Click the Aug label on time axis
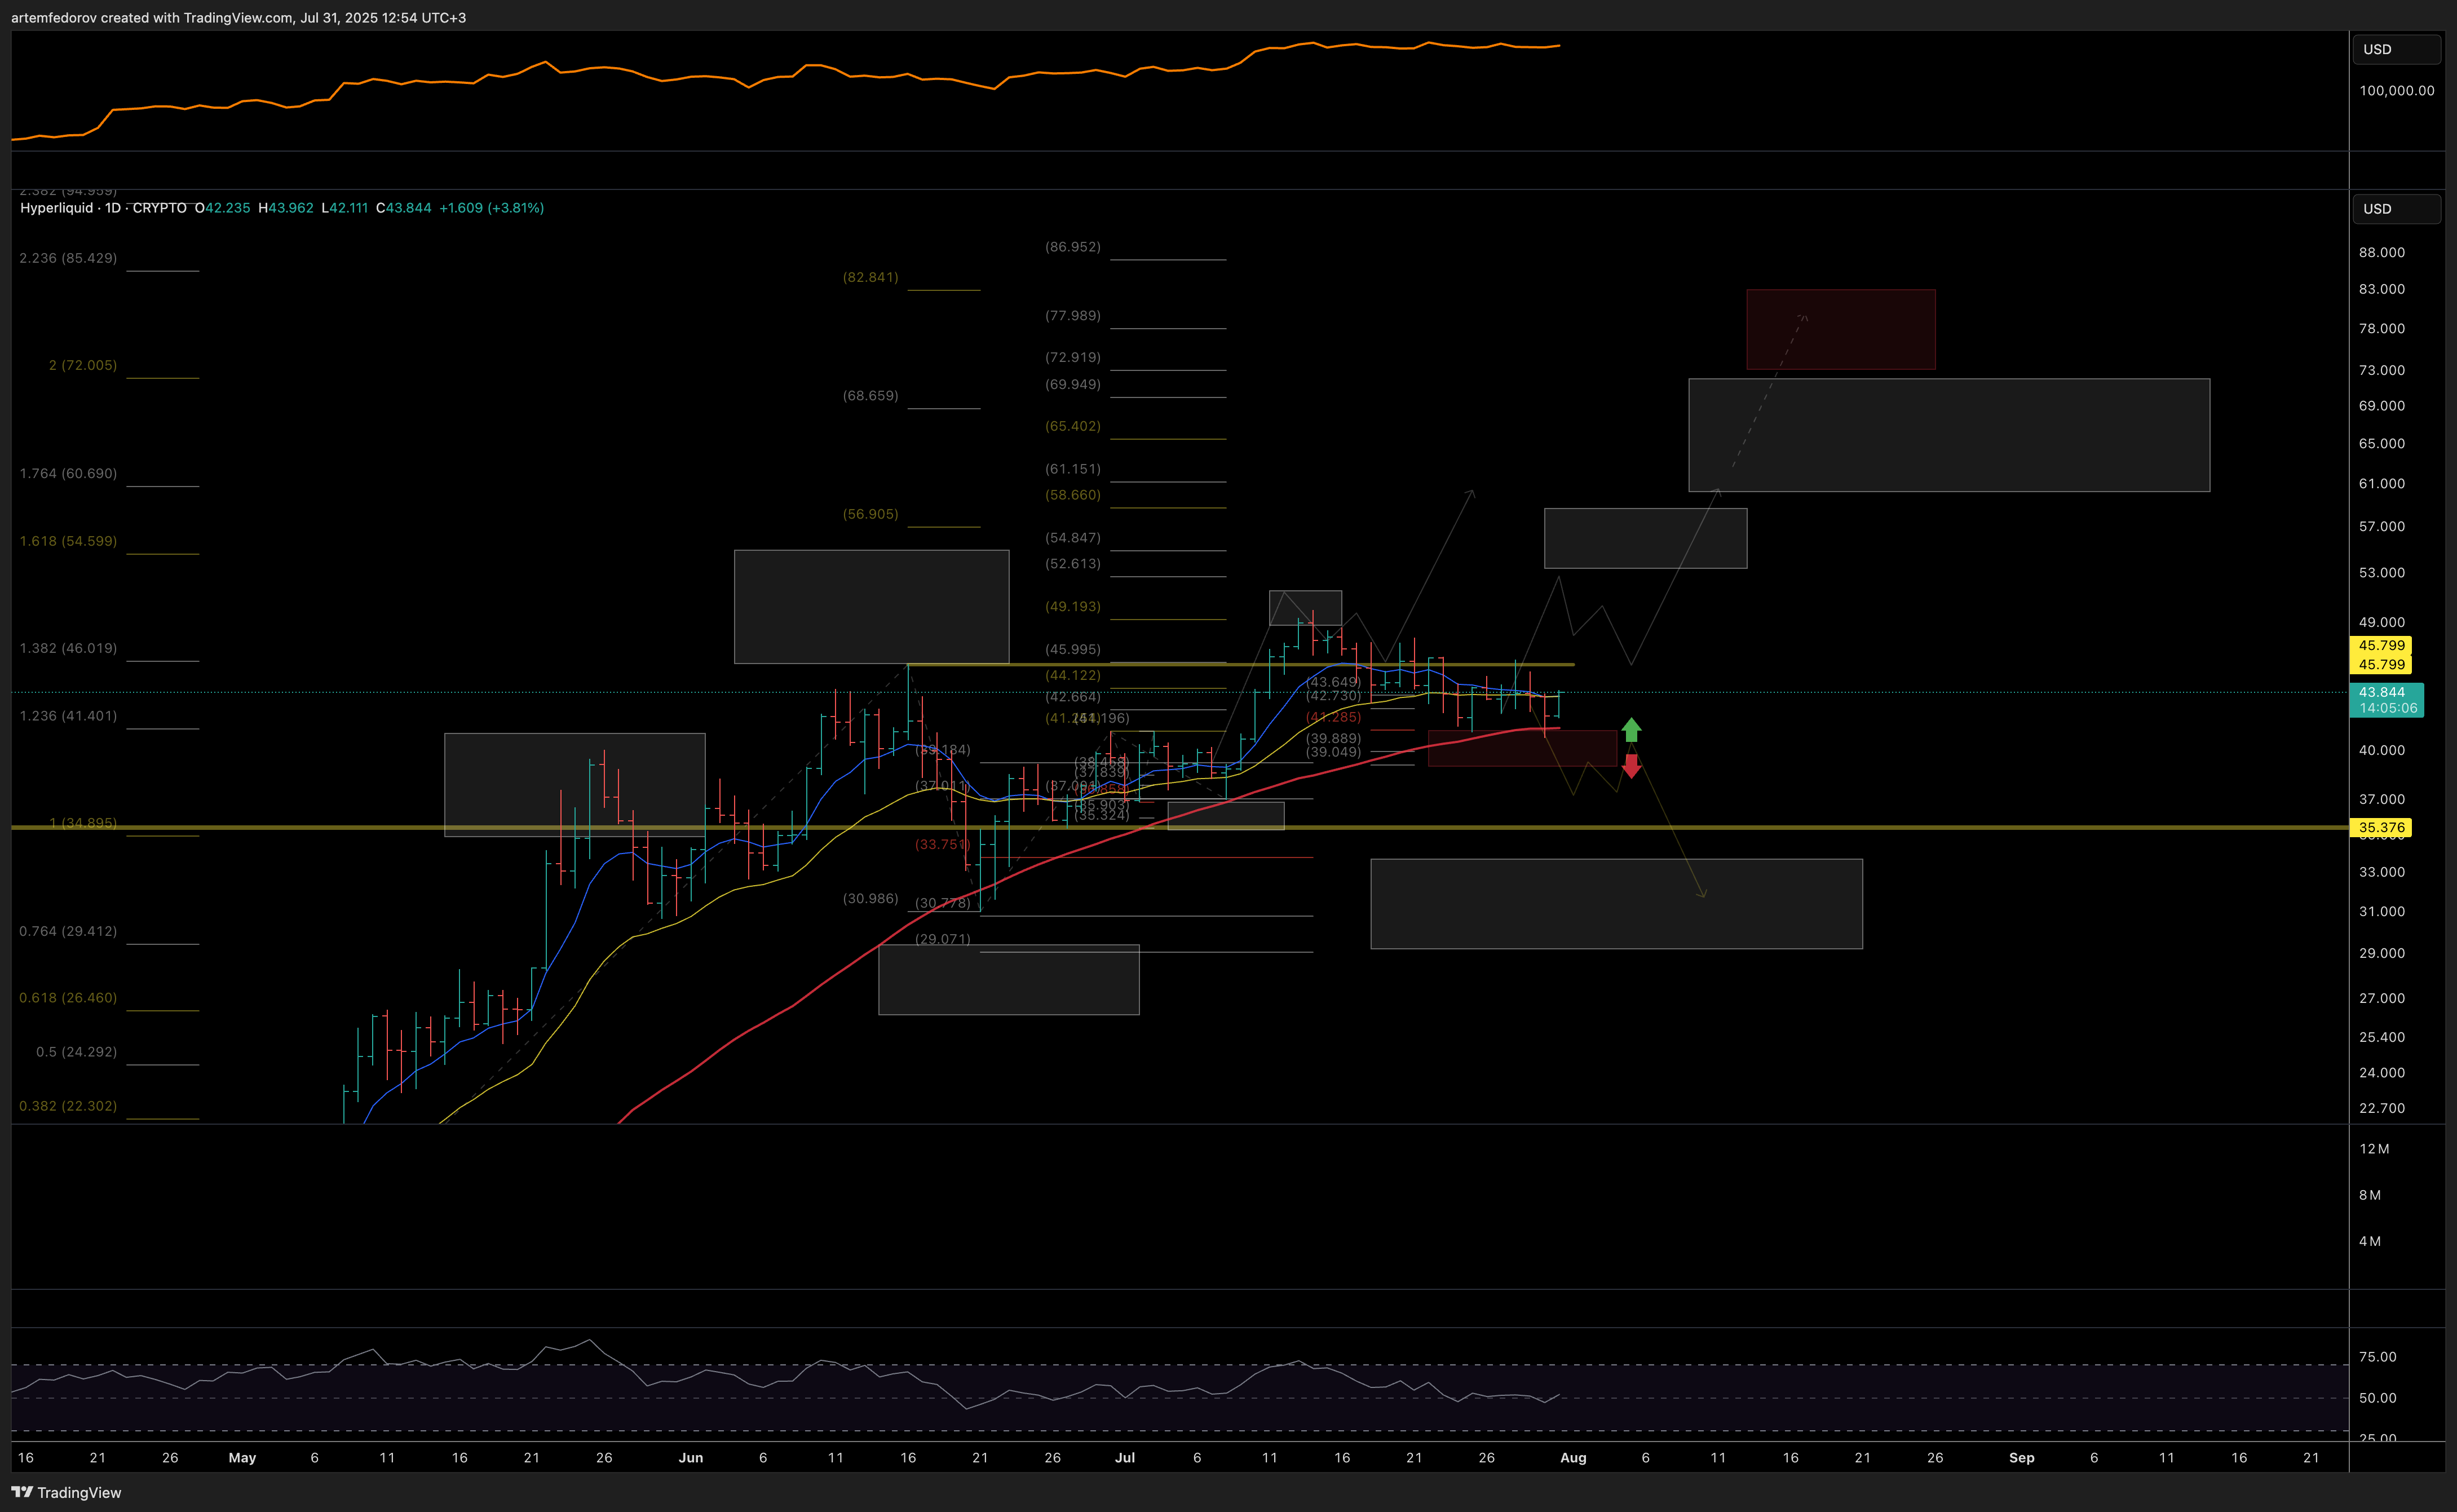Viewport: 2457px width, 1512px height. pos(1573,1458)
